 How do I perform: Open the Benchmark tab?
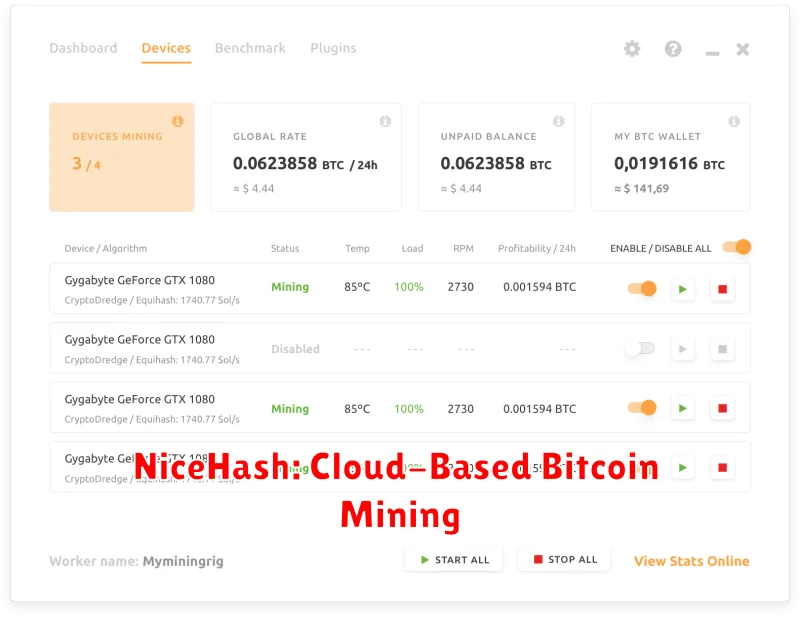[x=250, y=48]
